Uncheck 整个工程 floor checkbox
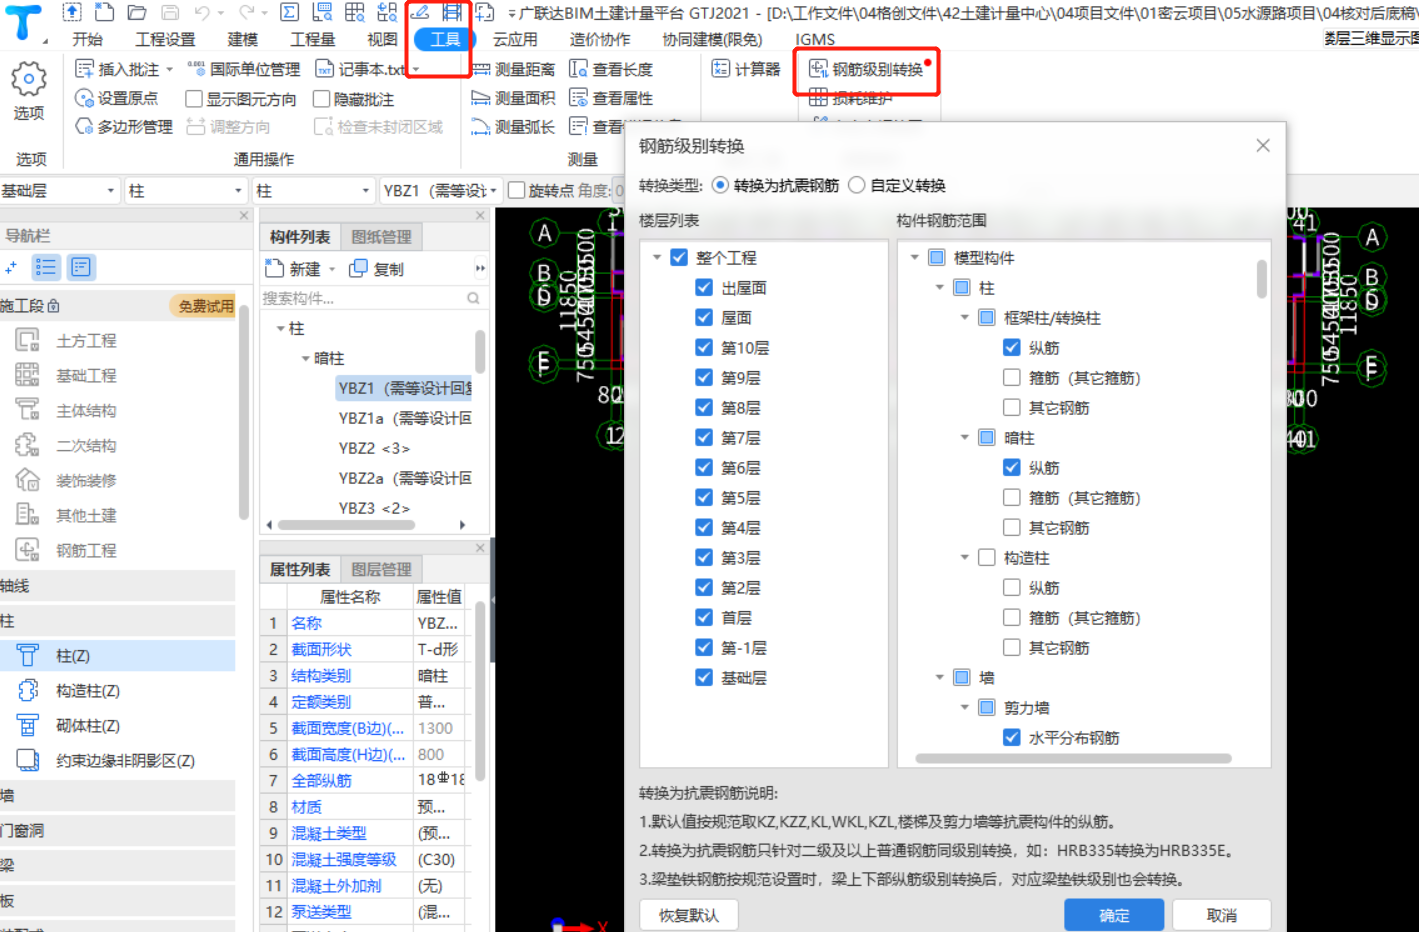 point(679,257)
